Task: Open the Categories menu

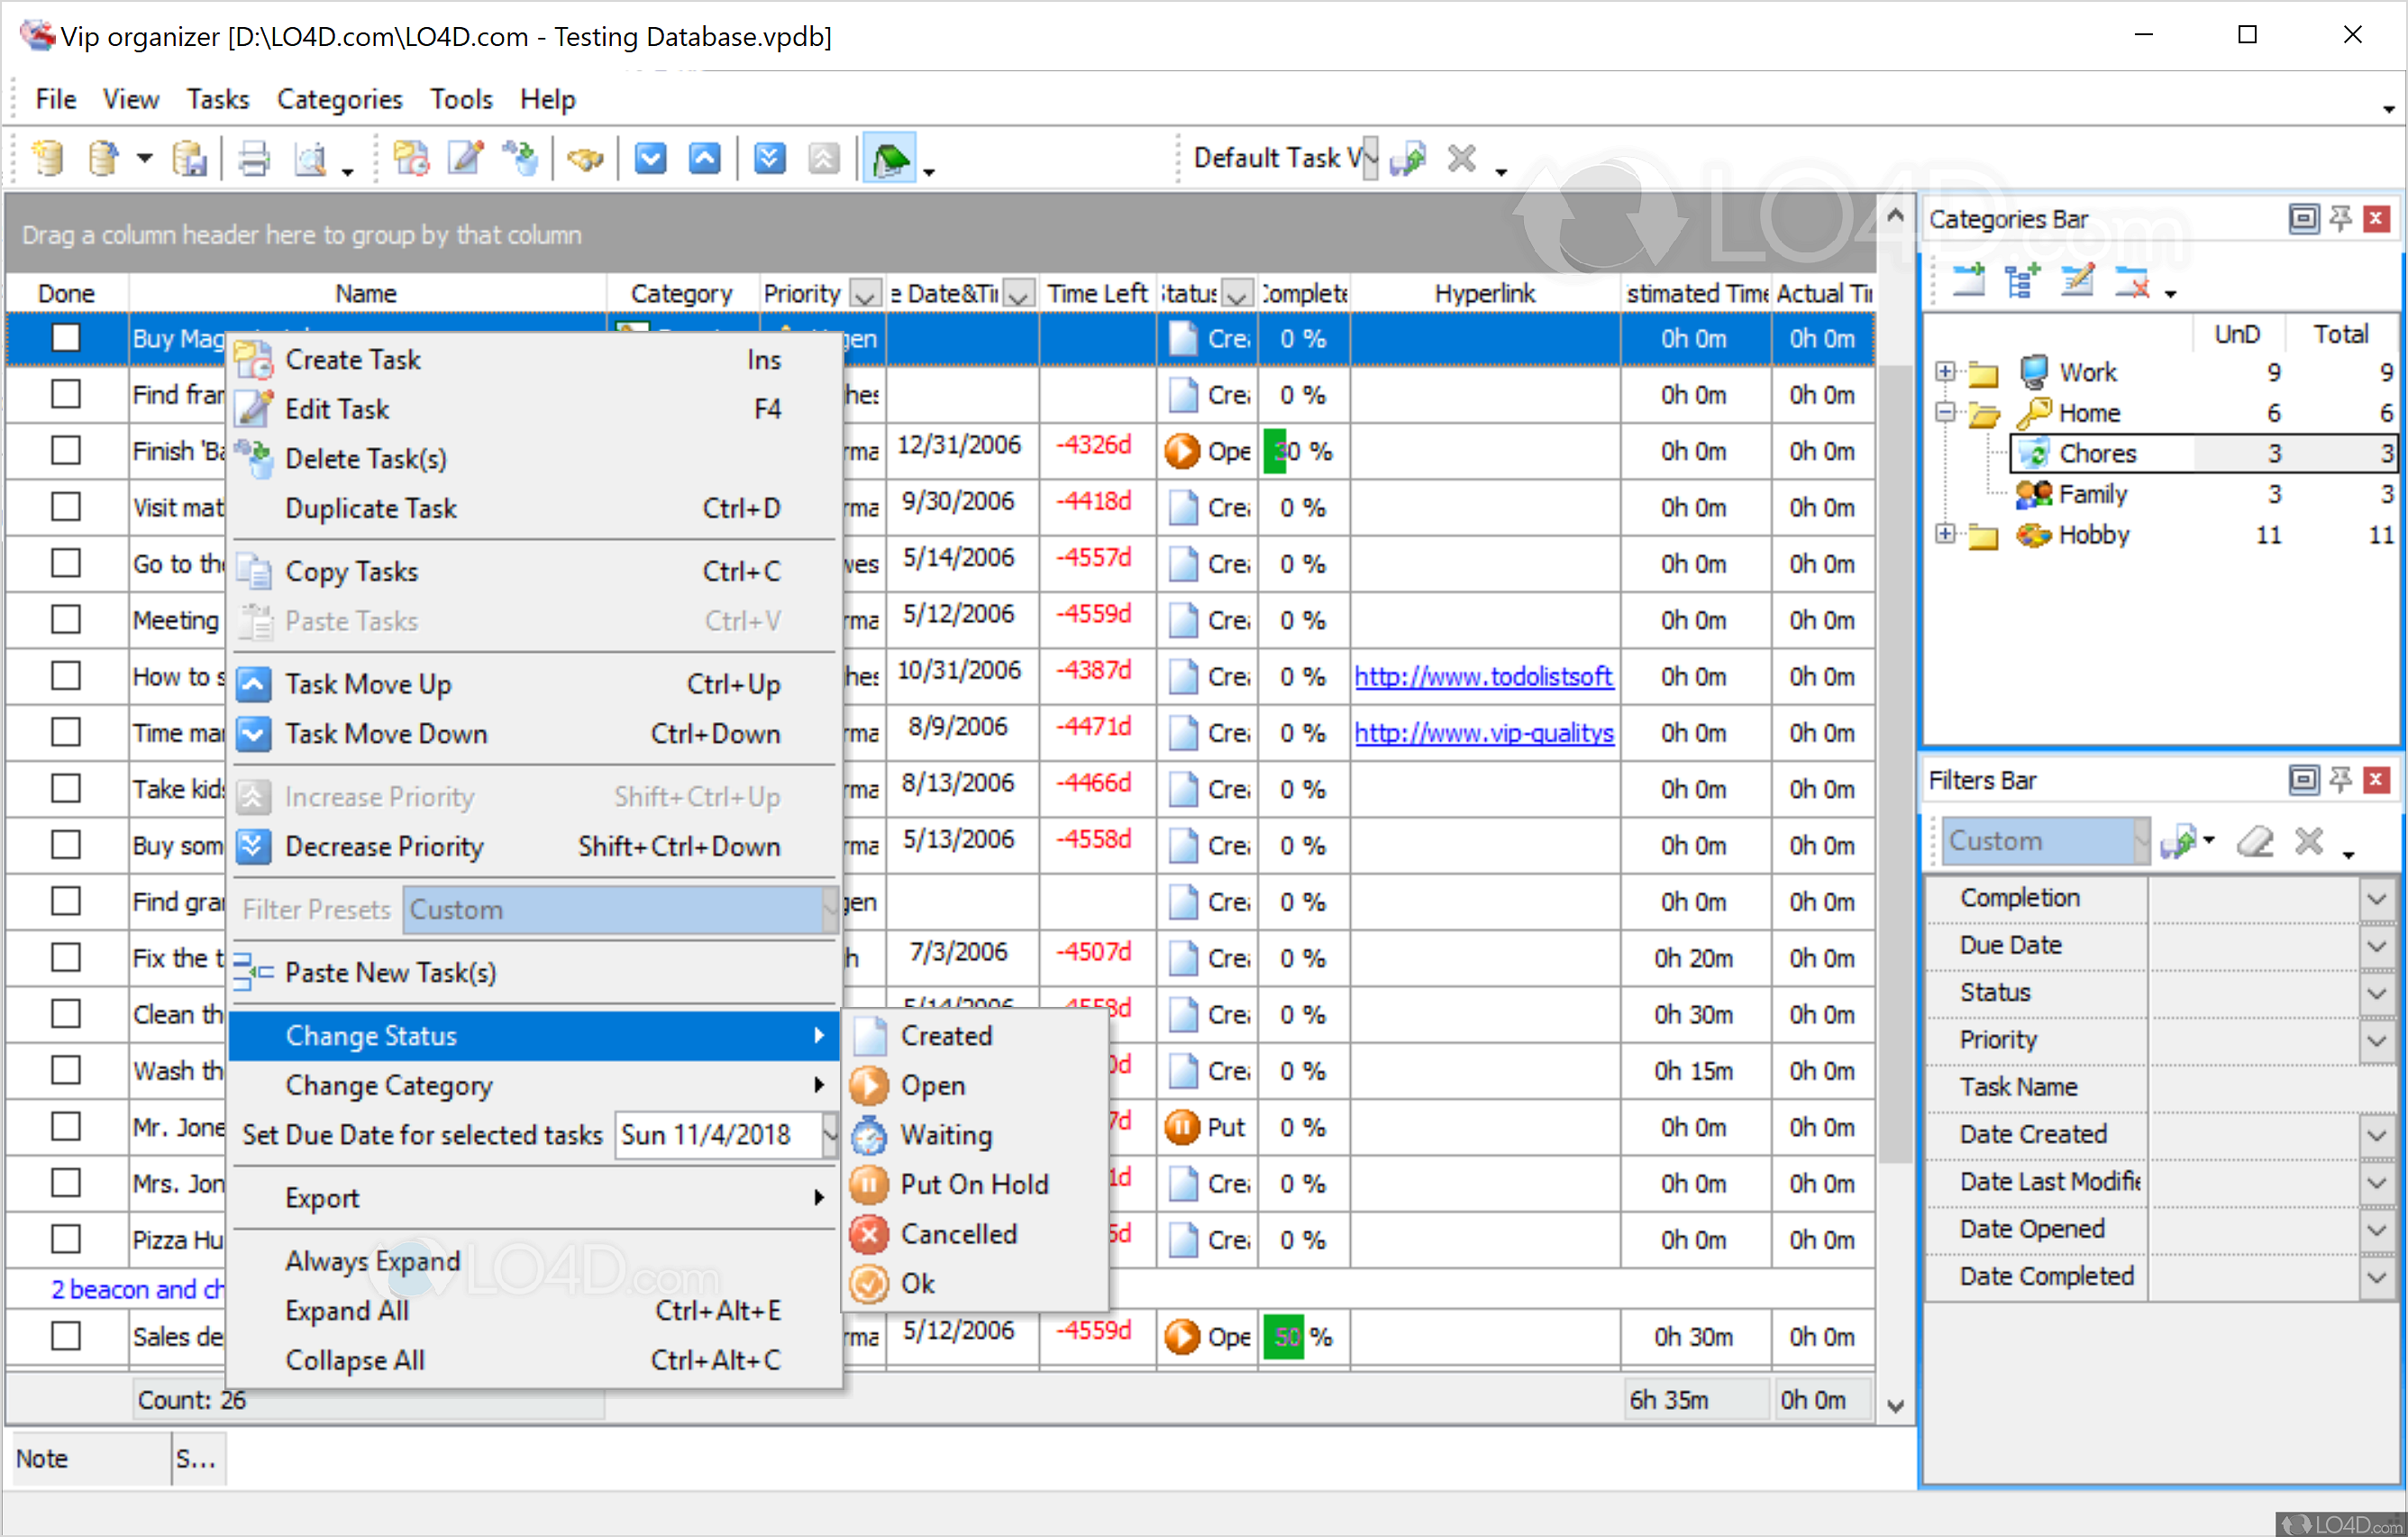Action: pos(339,99)
